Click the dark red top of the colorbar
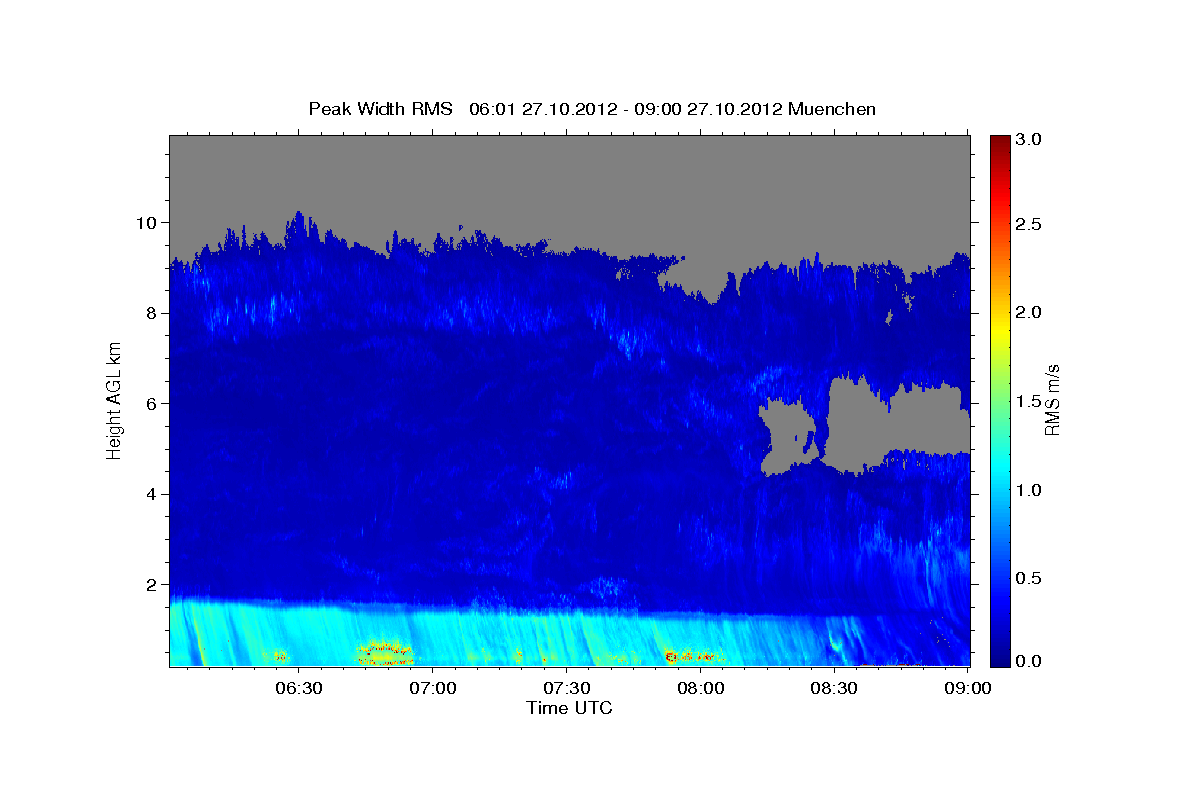The height and width of the screenshot is (800, 1200). [999, 143]
